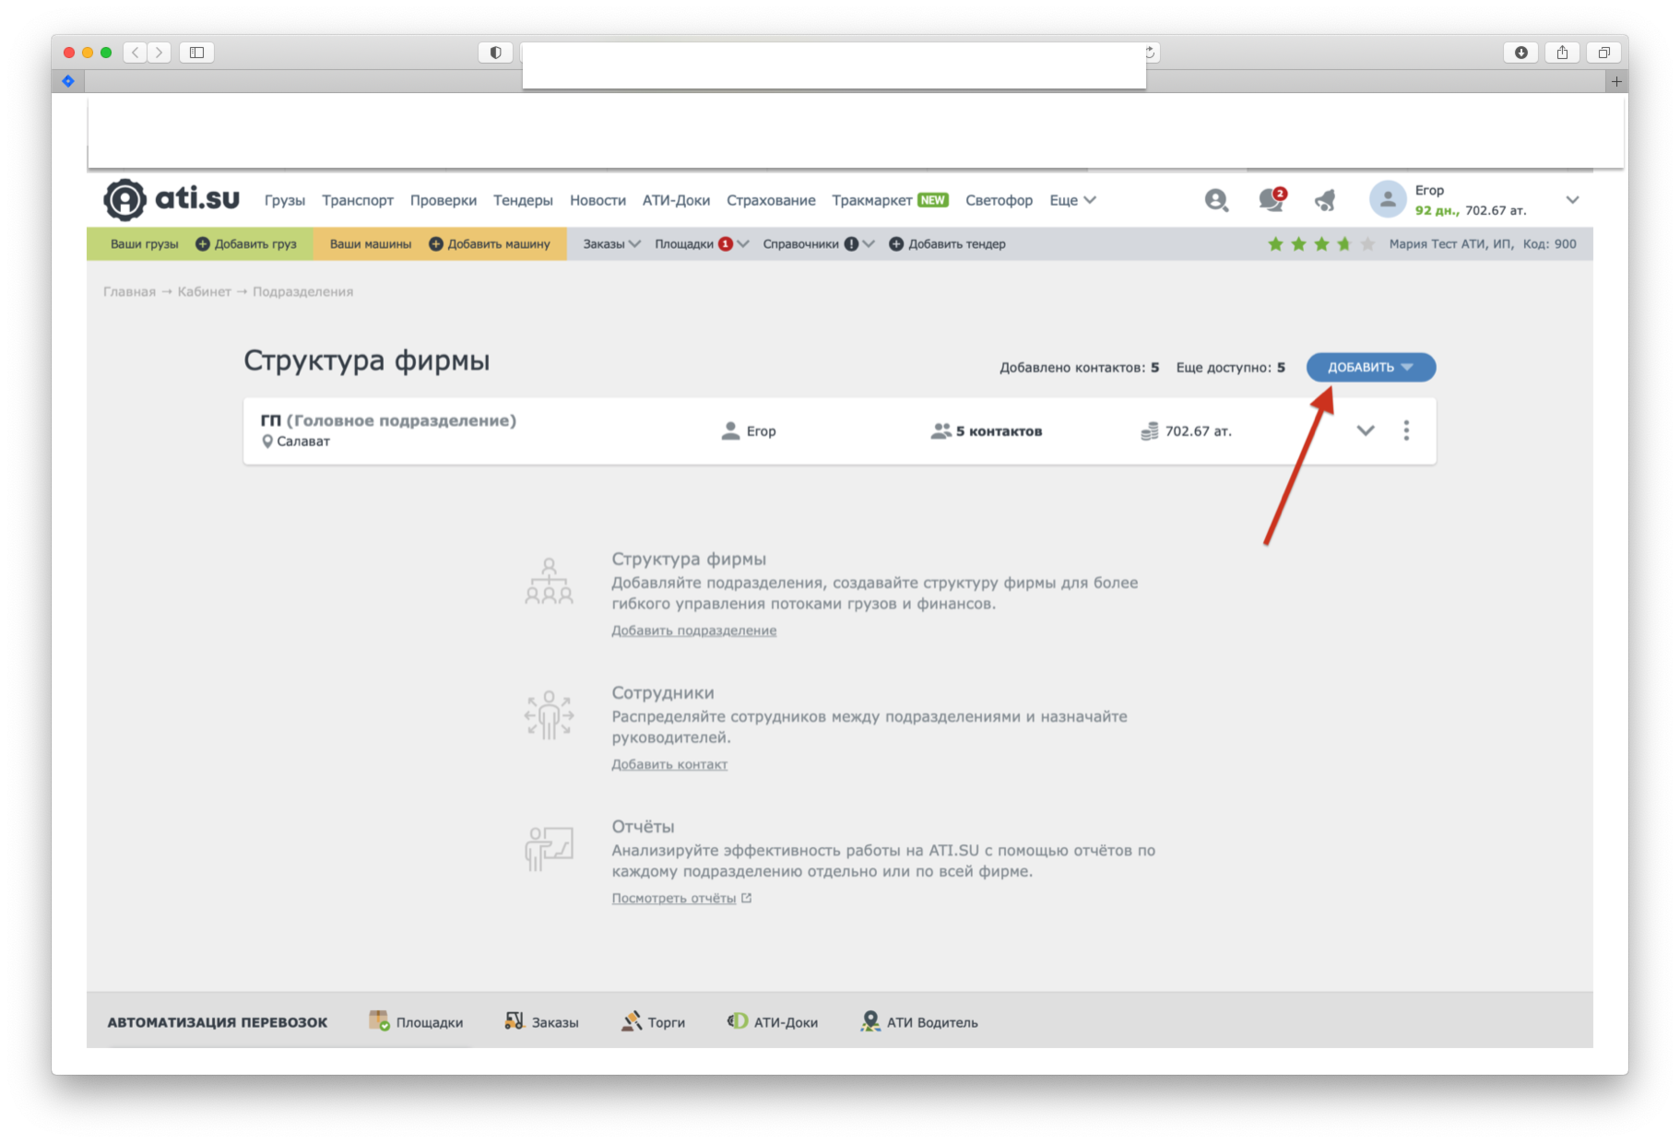Toggle Safari sidebar button
Screen dimensions: 1680x1143
pyautogui.click(x=197, y=52)
